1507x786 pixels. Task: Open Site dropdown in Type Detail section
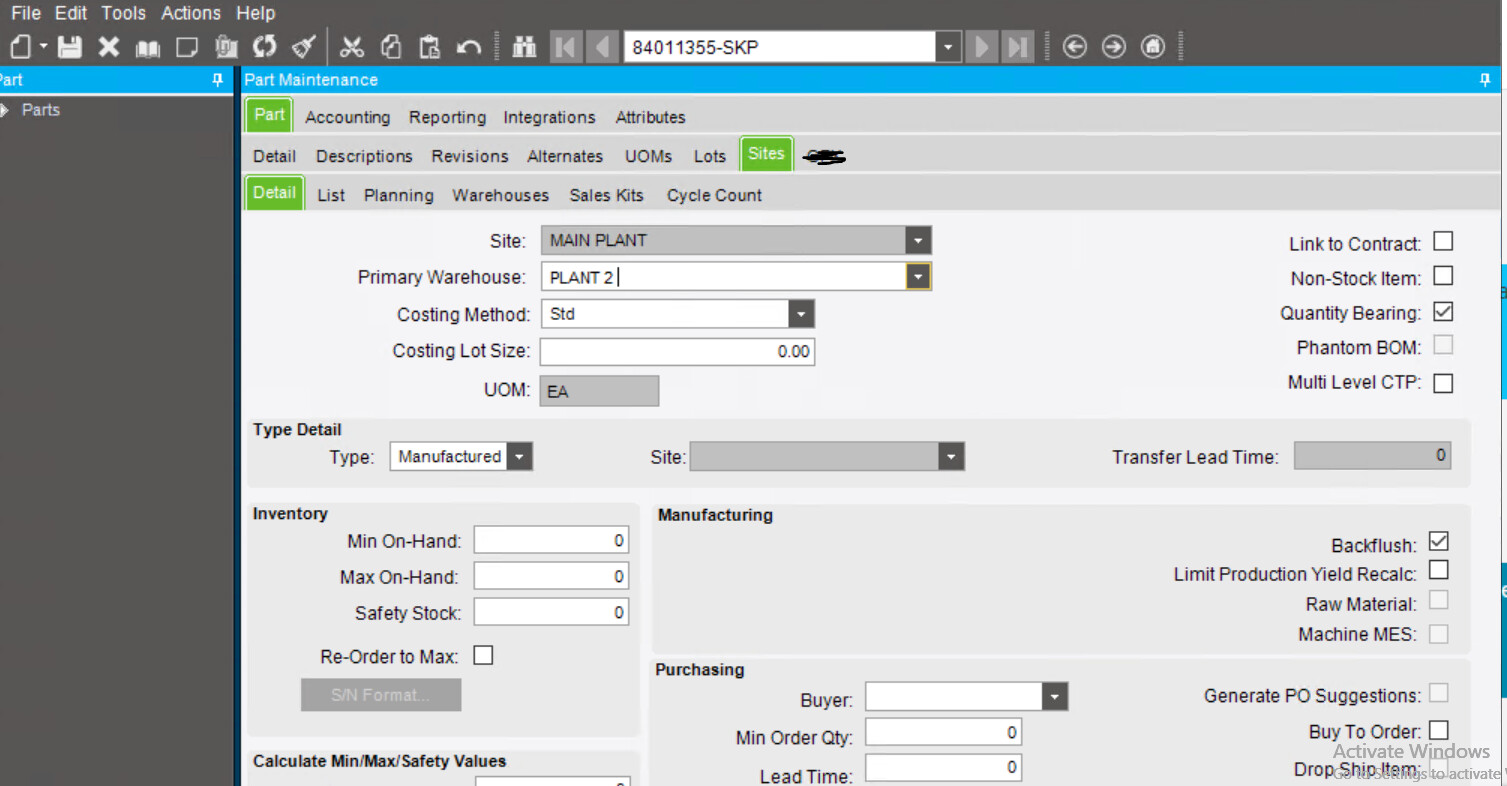(951, 457)
